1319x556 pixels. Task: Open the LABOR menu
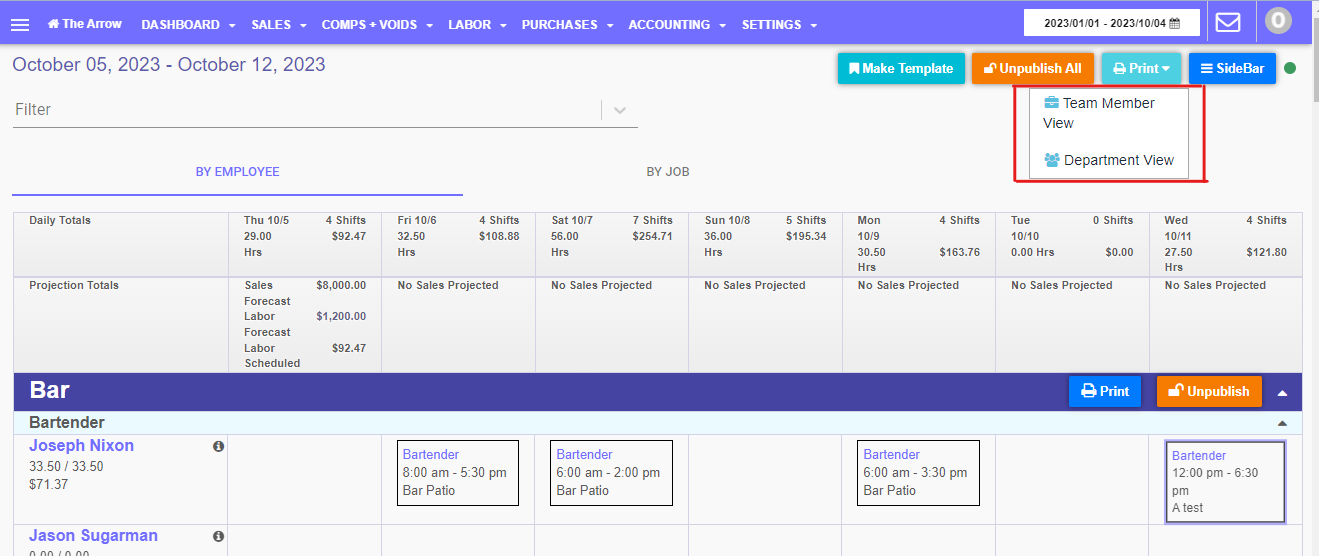point(477,25)
